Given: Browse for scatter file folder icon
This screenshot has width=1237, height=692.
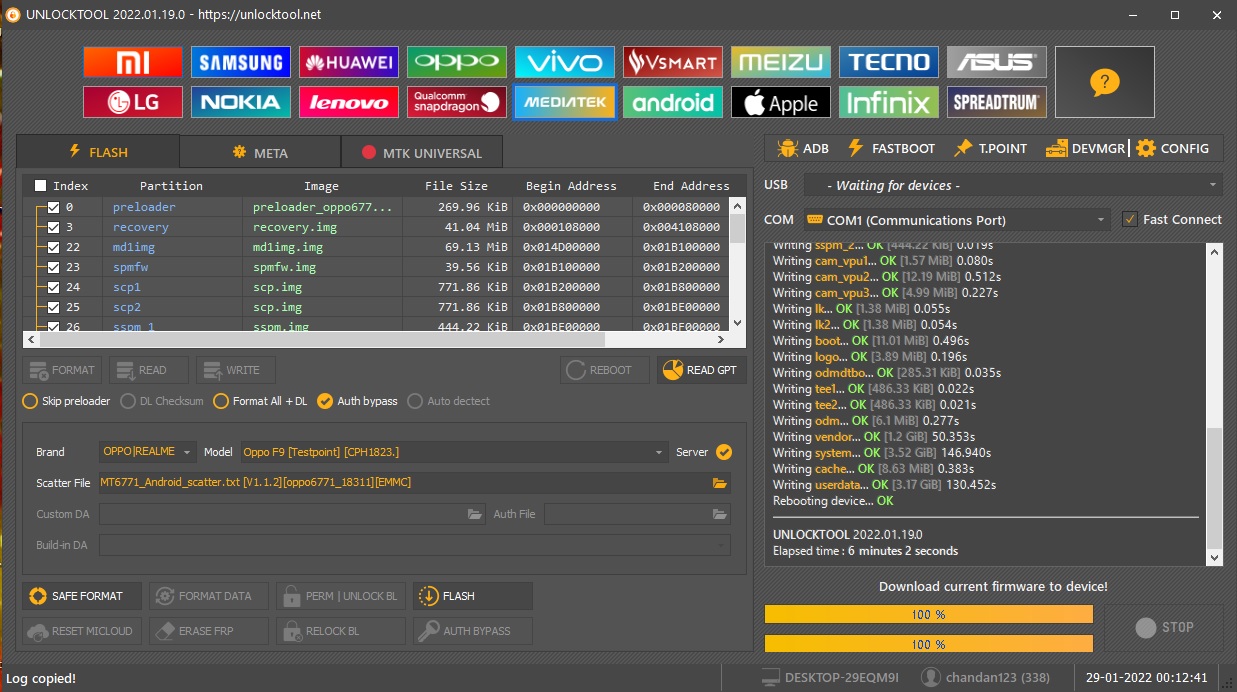Looking at the screenshot, I should coord(719,483).
